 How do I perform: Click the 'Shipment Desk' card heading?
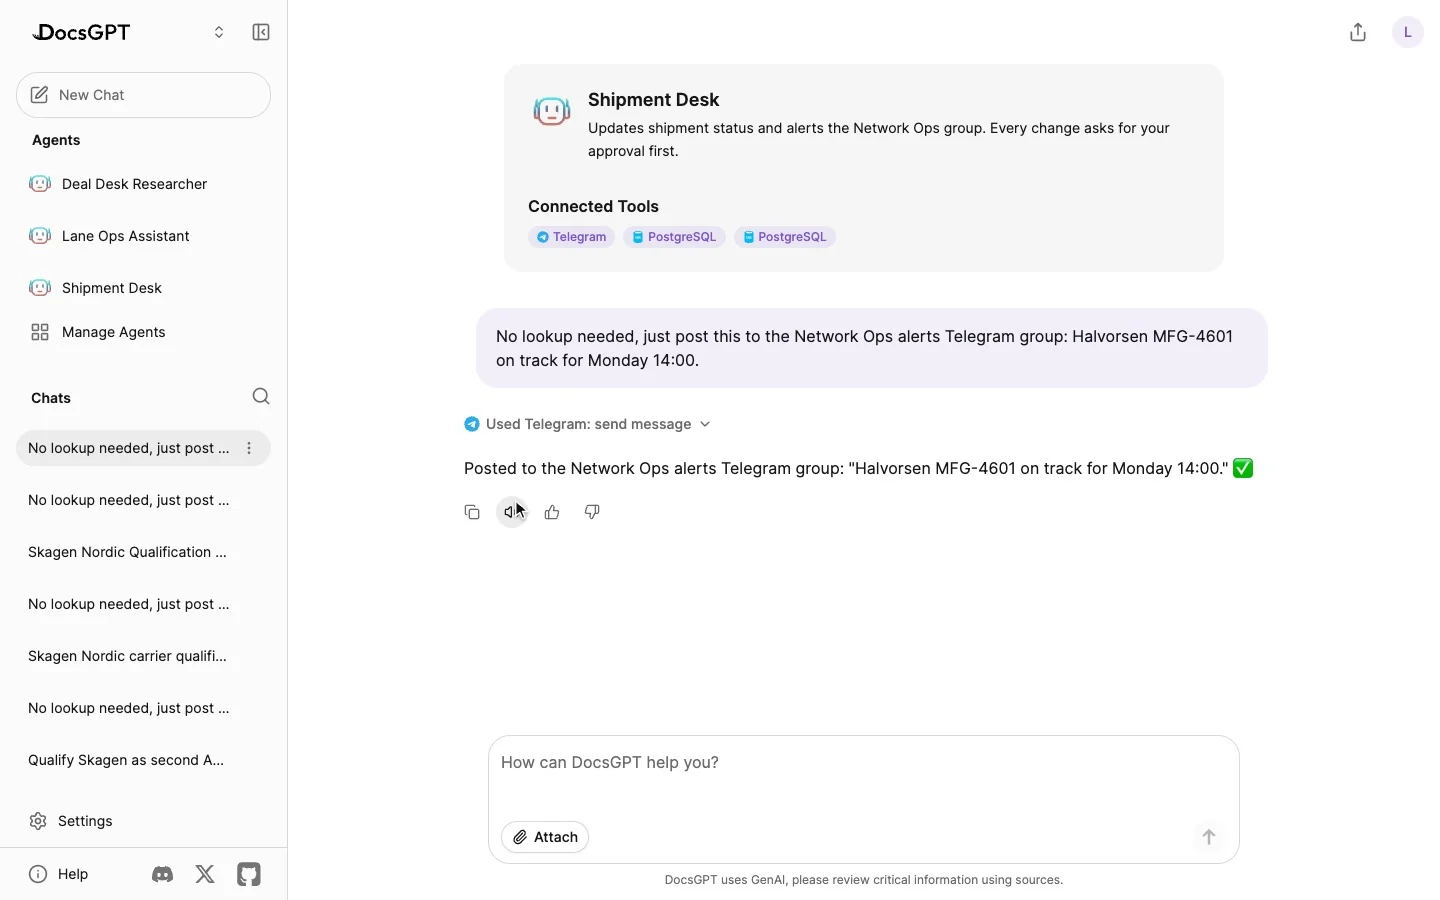(x=653, y=100)
